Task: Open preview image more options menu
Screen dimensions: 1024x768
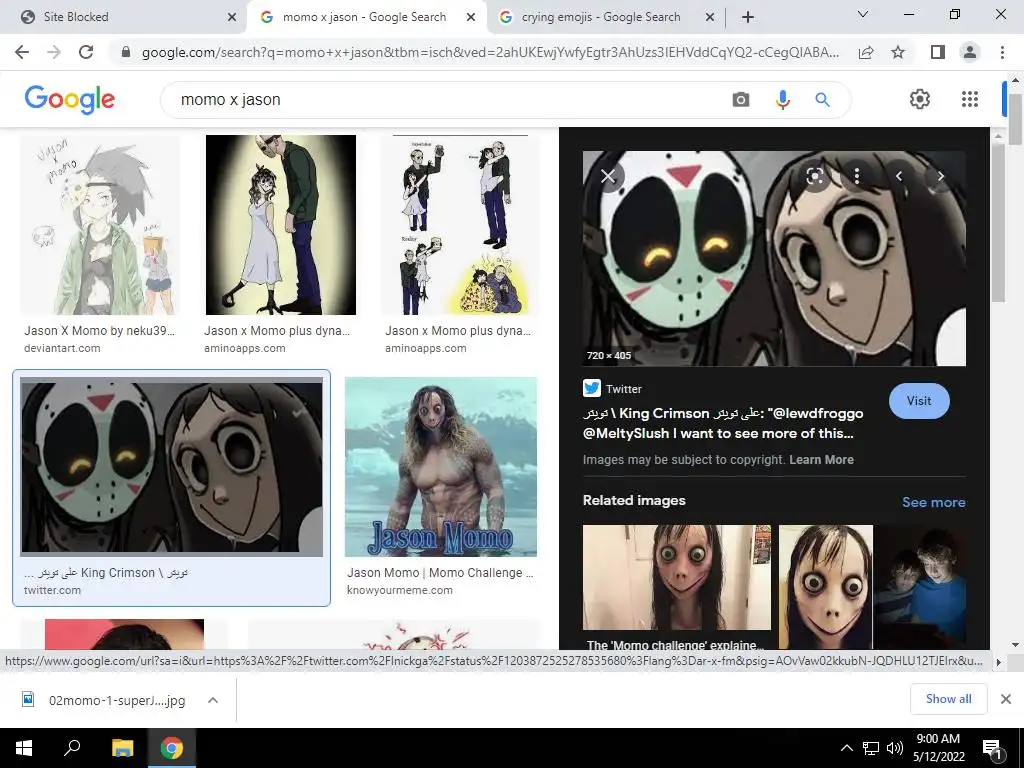Action: click(856, 176)
